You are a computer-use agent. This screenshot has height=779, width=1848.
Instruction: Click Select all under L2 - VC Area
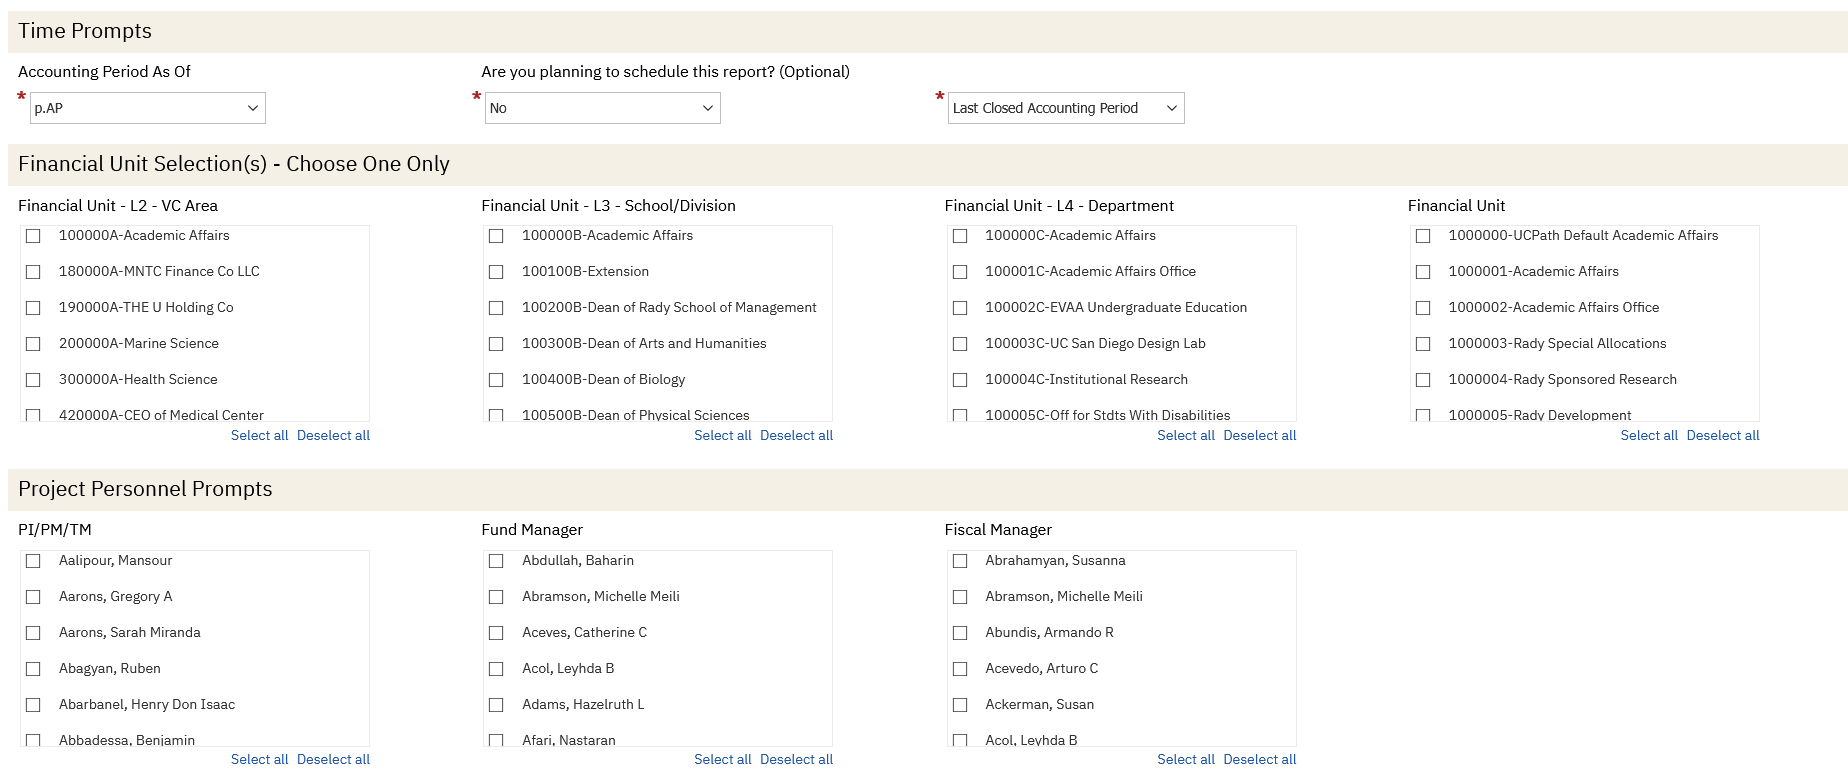coord(259,436)
